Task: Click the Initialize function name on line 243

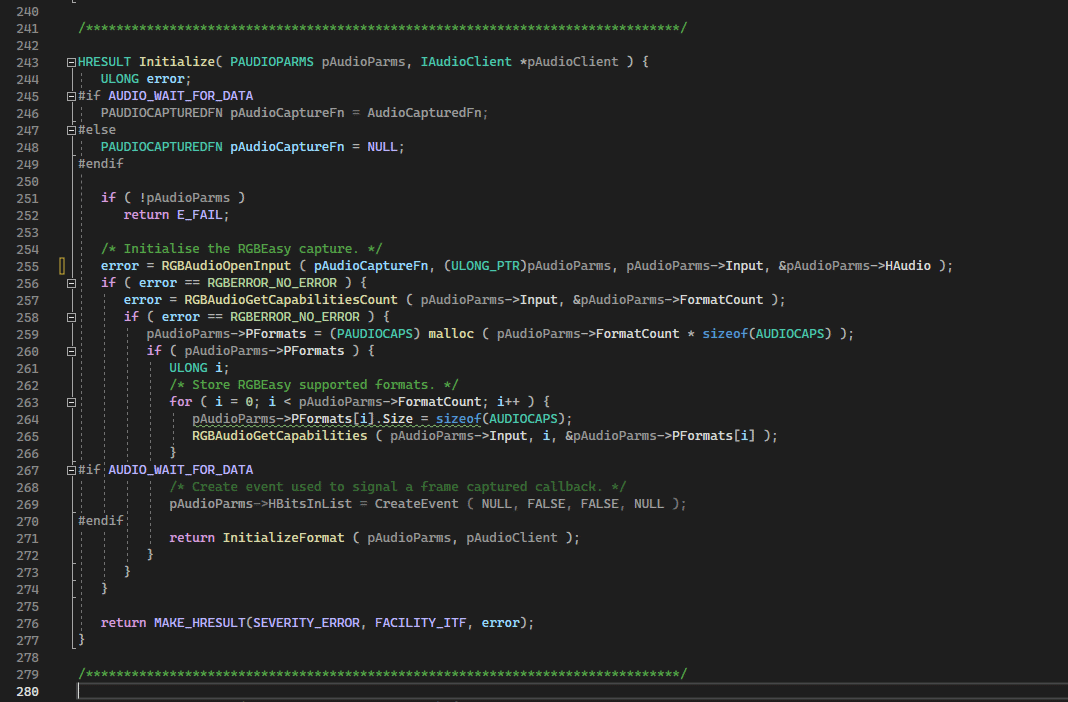Action: pos(177,62)
